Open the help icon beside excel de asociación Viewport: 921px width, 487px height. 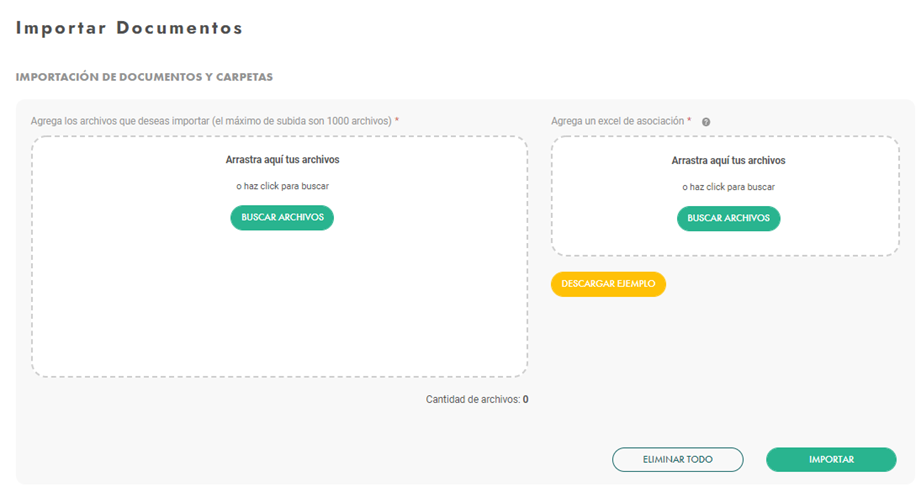click(x=706, y=122)
